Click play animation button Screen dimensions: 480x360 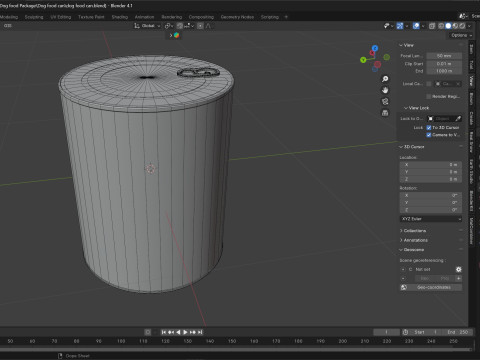(x=185, y=332)
